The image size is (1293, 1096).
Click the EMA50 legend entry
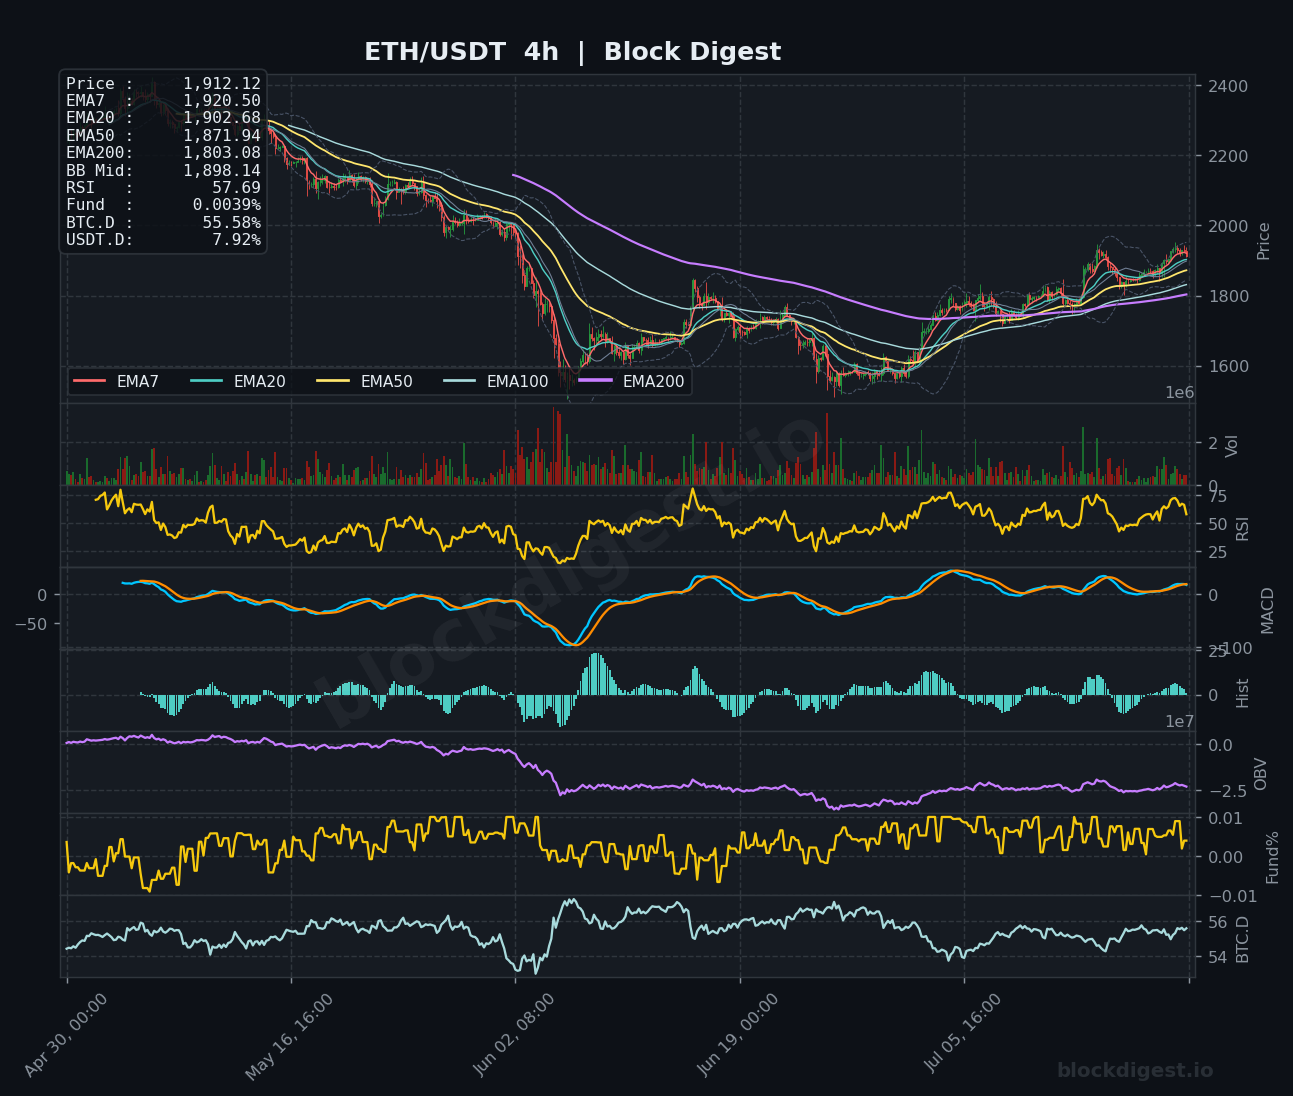[364, 381]
